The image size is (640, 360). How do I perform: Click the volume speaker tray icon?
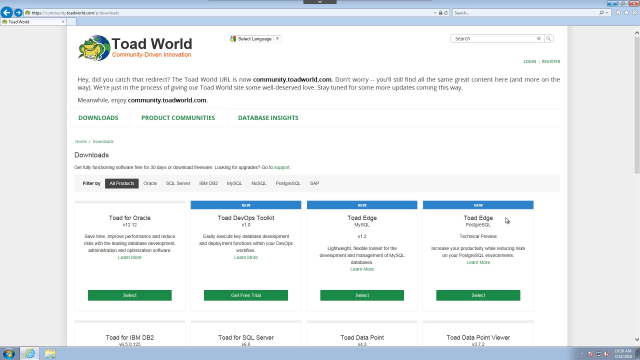click(607, 354)
